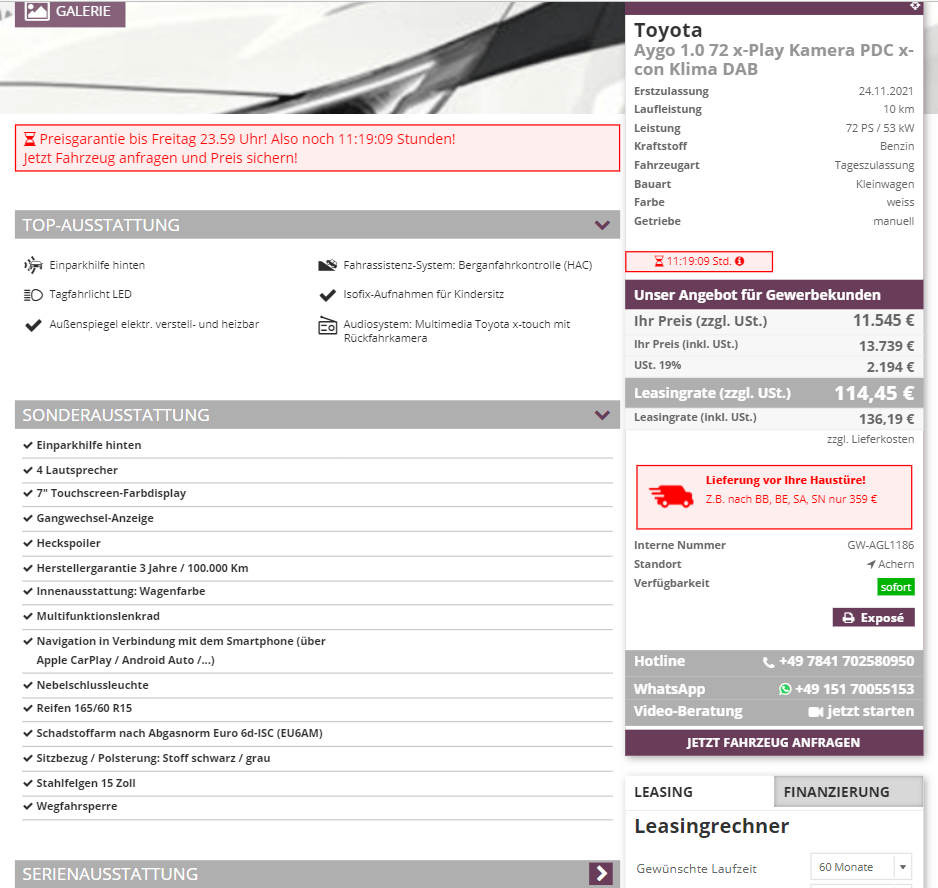Click the Sitzbezug / Polsterung: Stoff schwarz / grau entry
The image size is (938, 888).
click(153, 758)
